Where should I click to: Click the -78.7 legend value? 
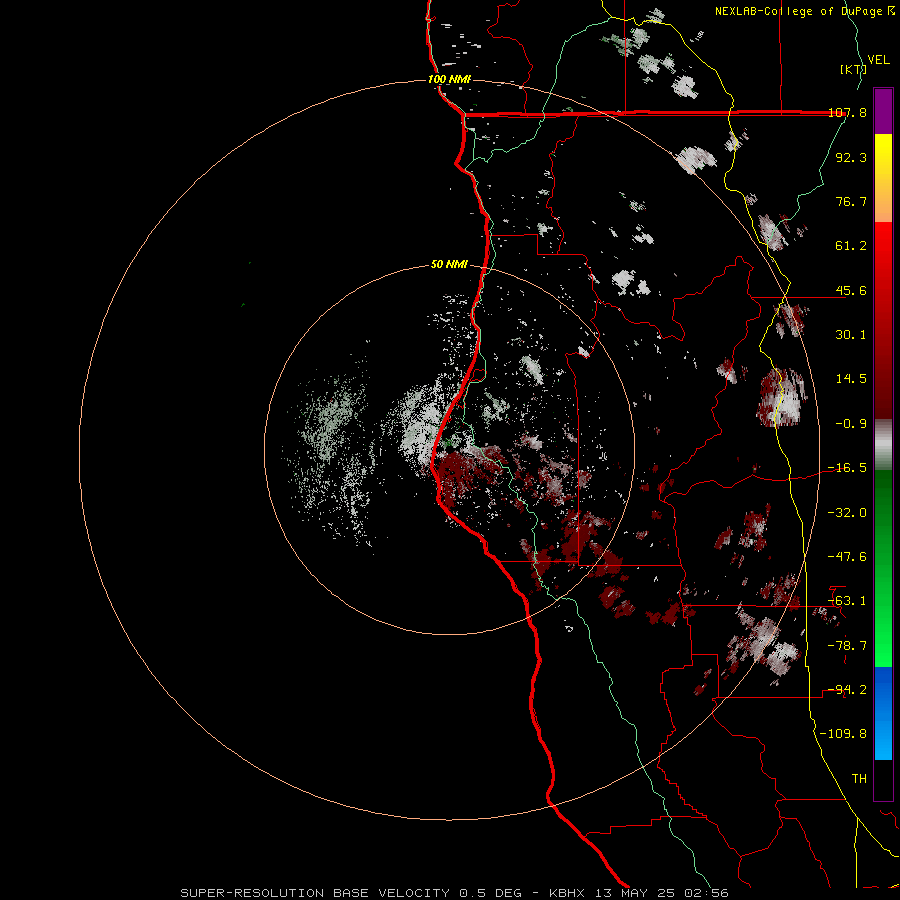tap(847, 646)
